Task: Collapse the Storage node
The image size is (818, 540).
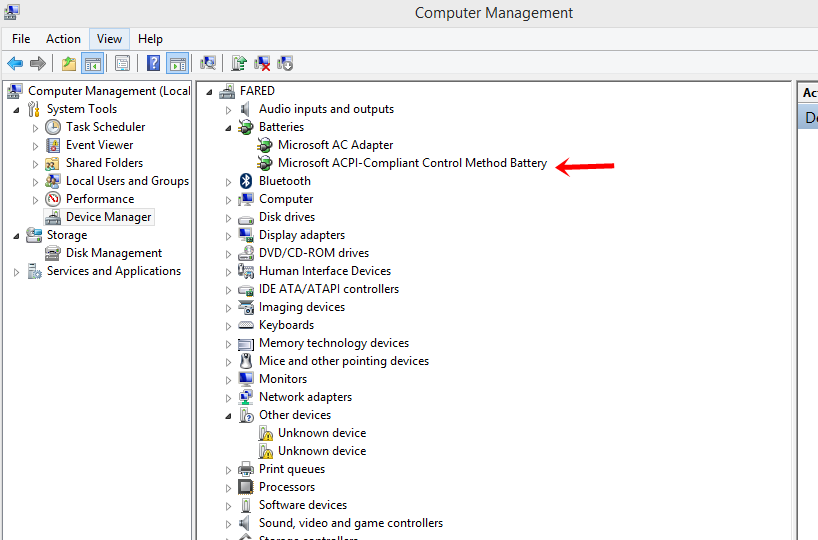Action: pos(17,236)
